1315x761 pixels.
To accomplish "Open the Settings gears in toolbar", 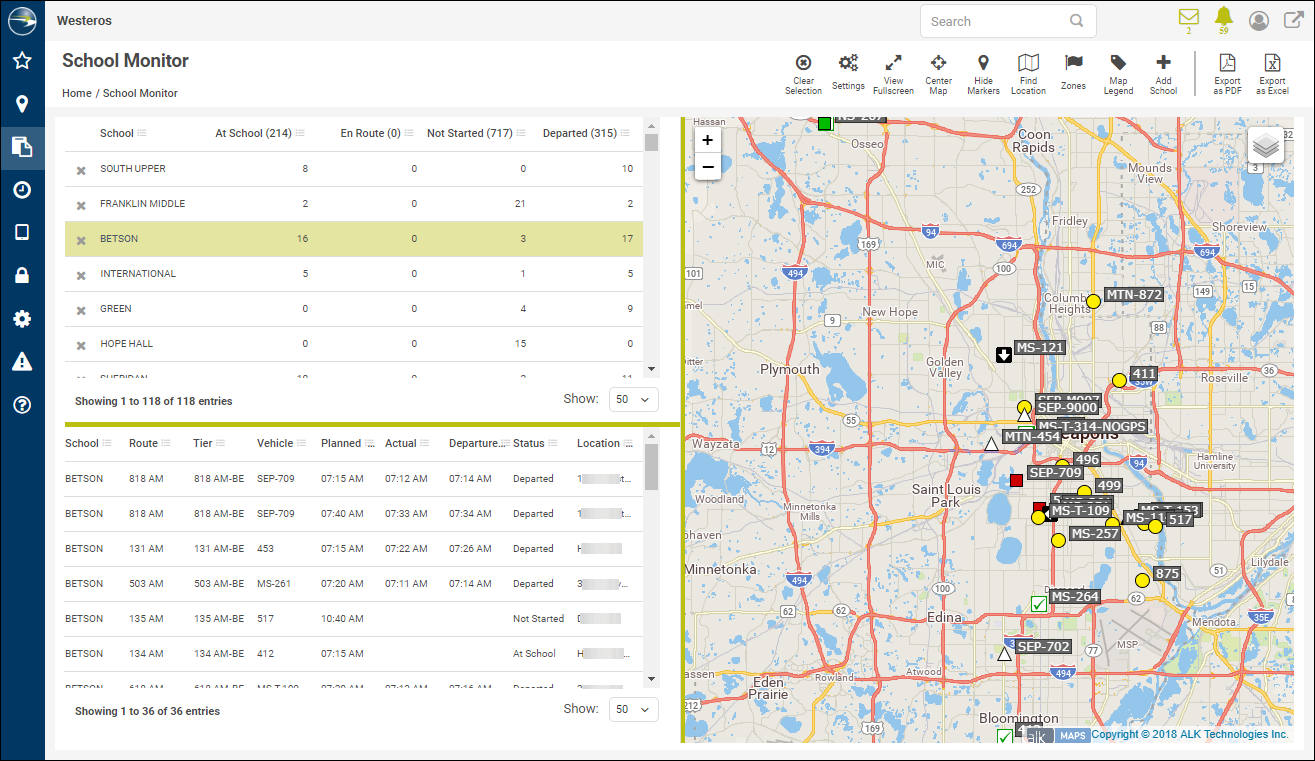I will pyautogui.click(x=848, y=64).
